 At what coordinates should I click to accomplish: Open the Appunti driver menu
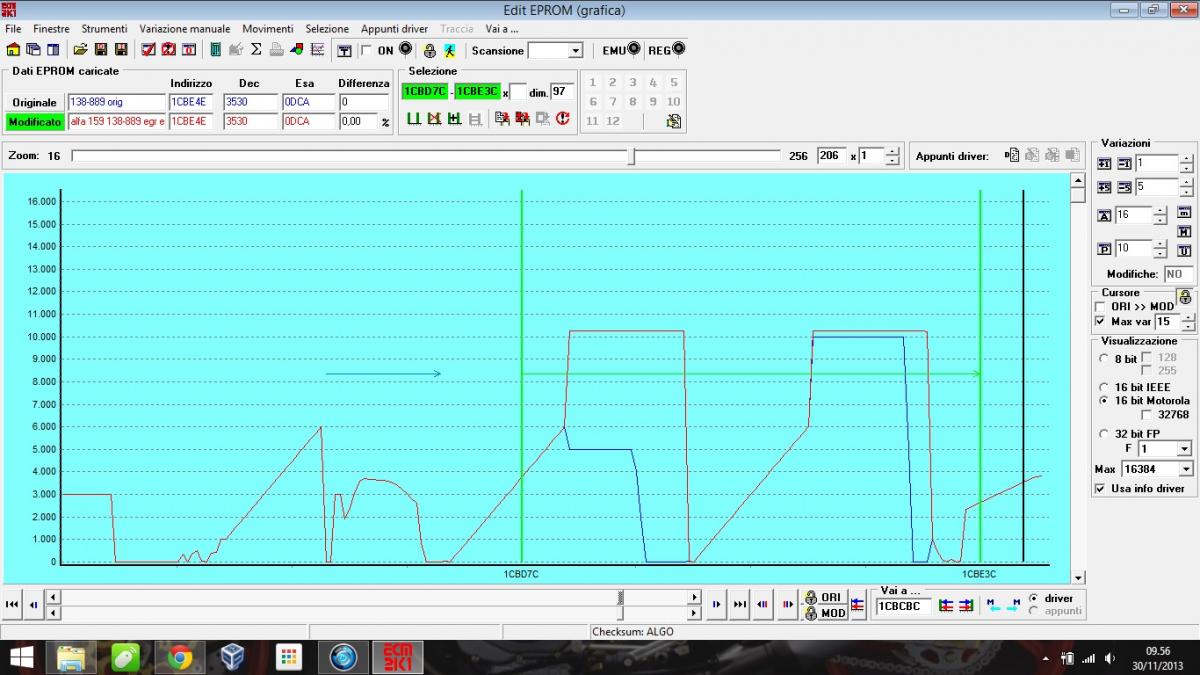(x=394, y=29)
